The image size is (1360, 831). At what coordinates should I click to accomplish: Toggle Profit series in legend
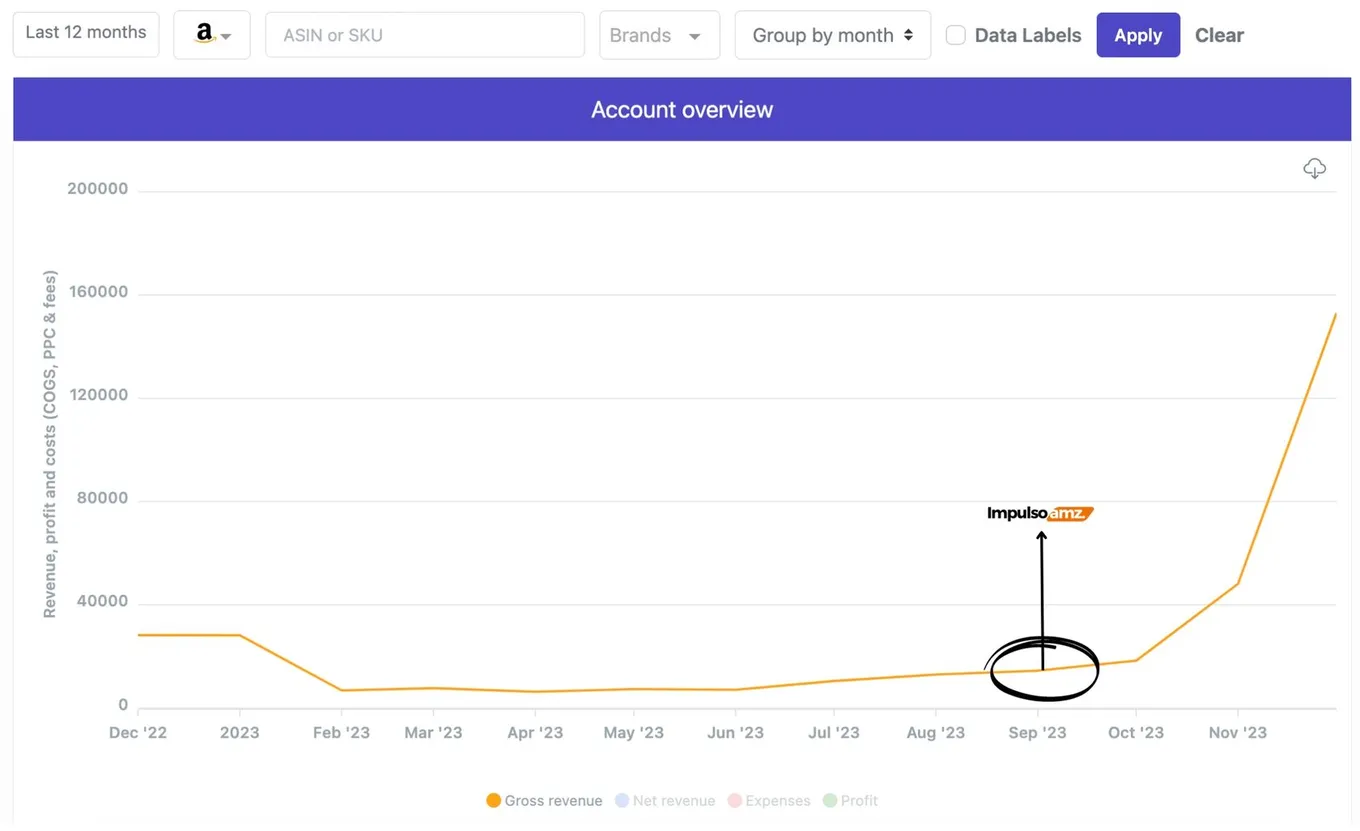850,800
